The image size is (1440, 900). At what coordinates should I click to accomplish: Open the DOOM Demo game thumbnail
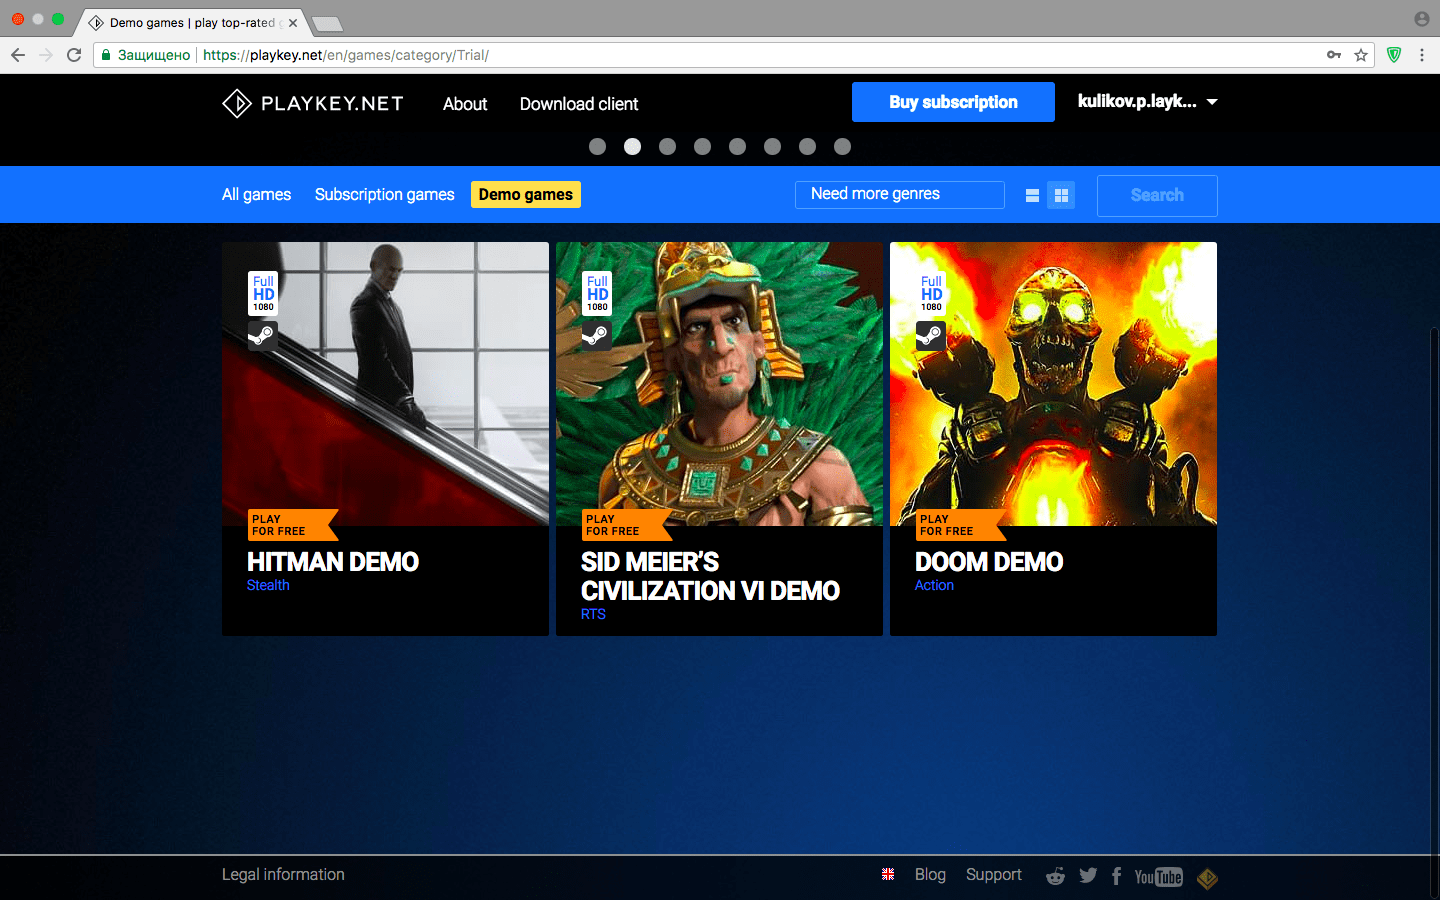tap(1053, 384)
